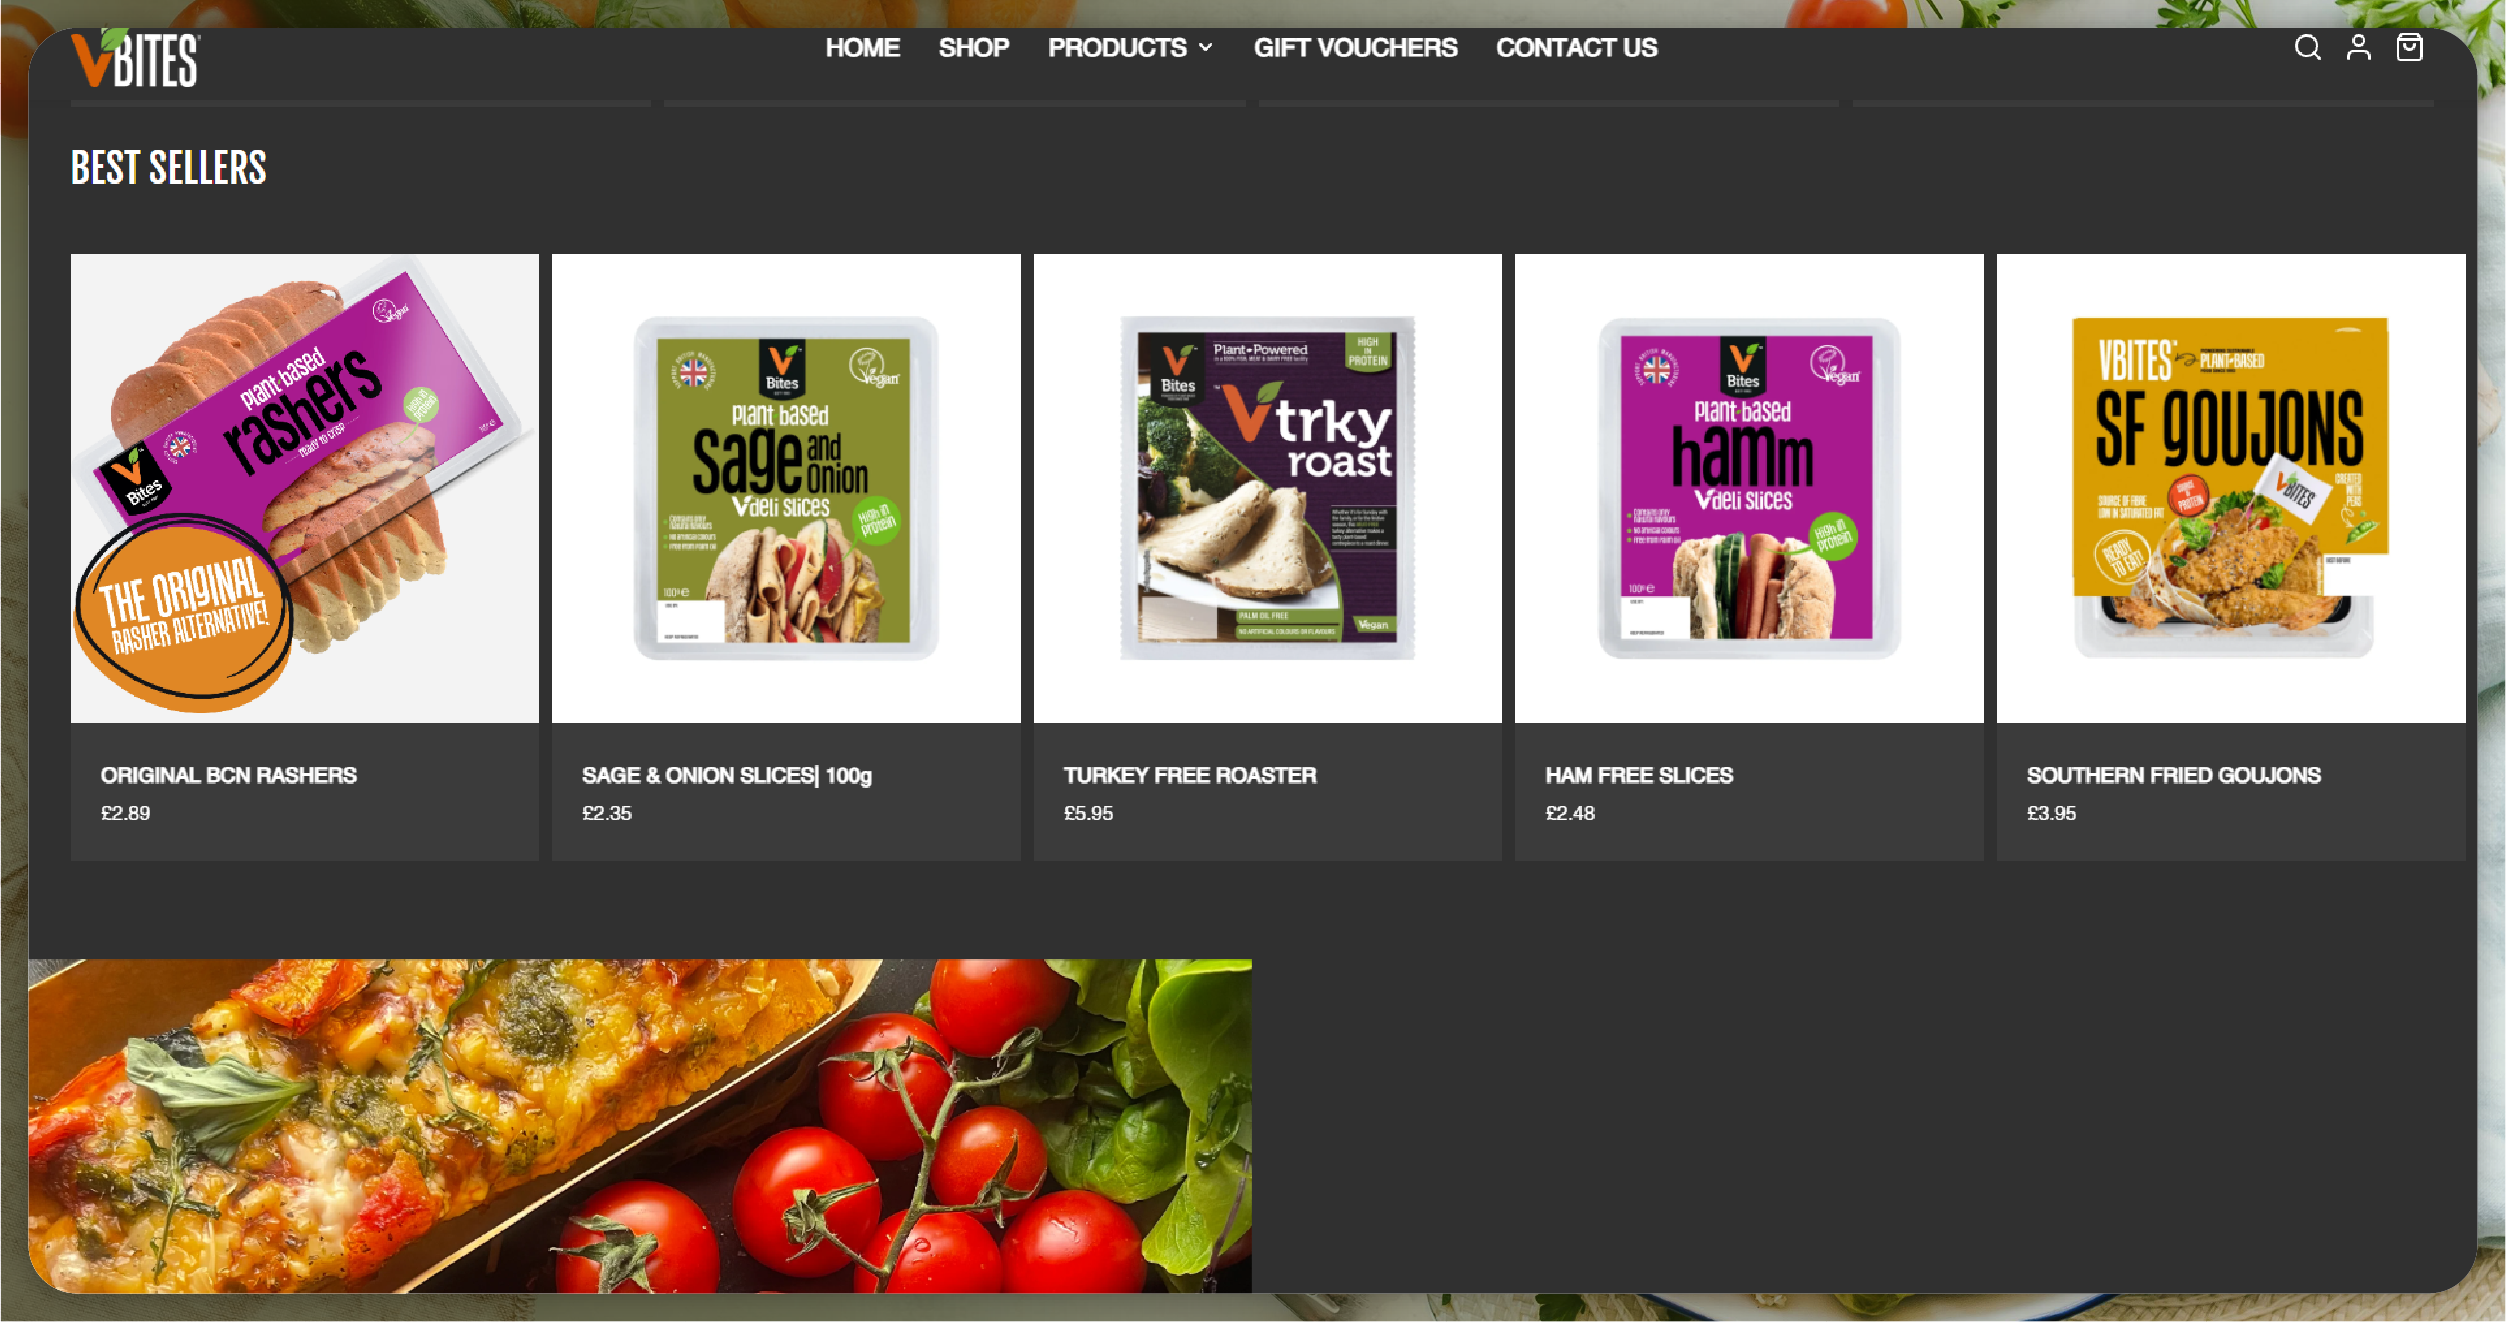Click the pizza and tomatoes banner image
This screenshot has width=2506, height=1323.
tap(640, 1125)
